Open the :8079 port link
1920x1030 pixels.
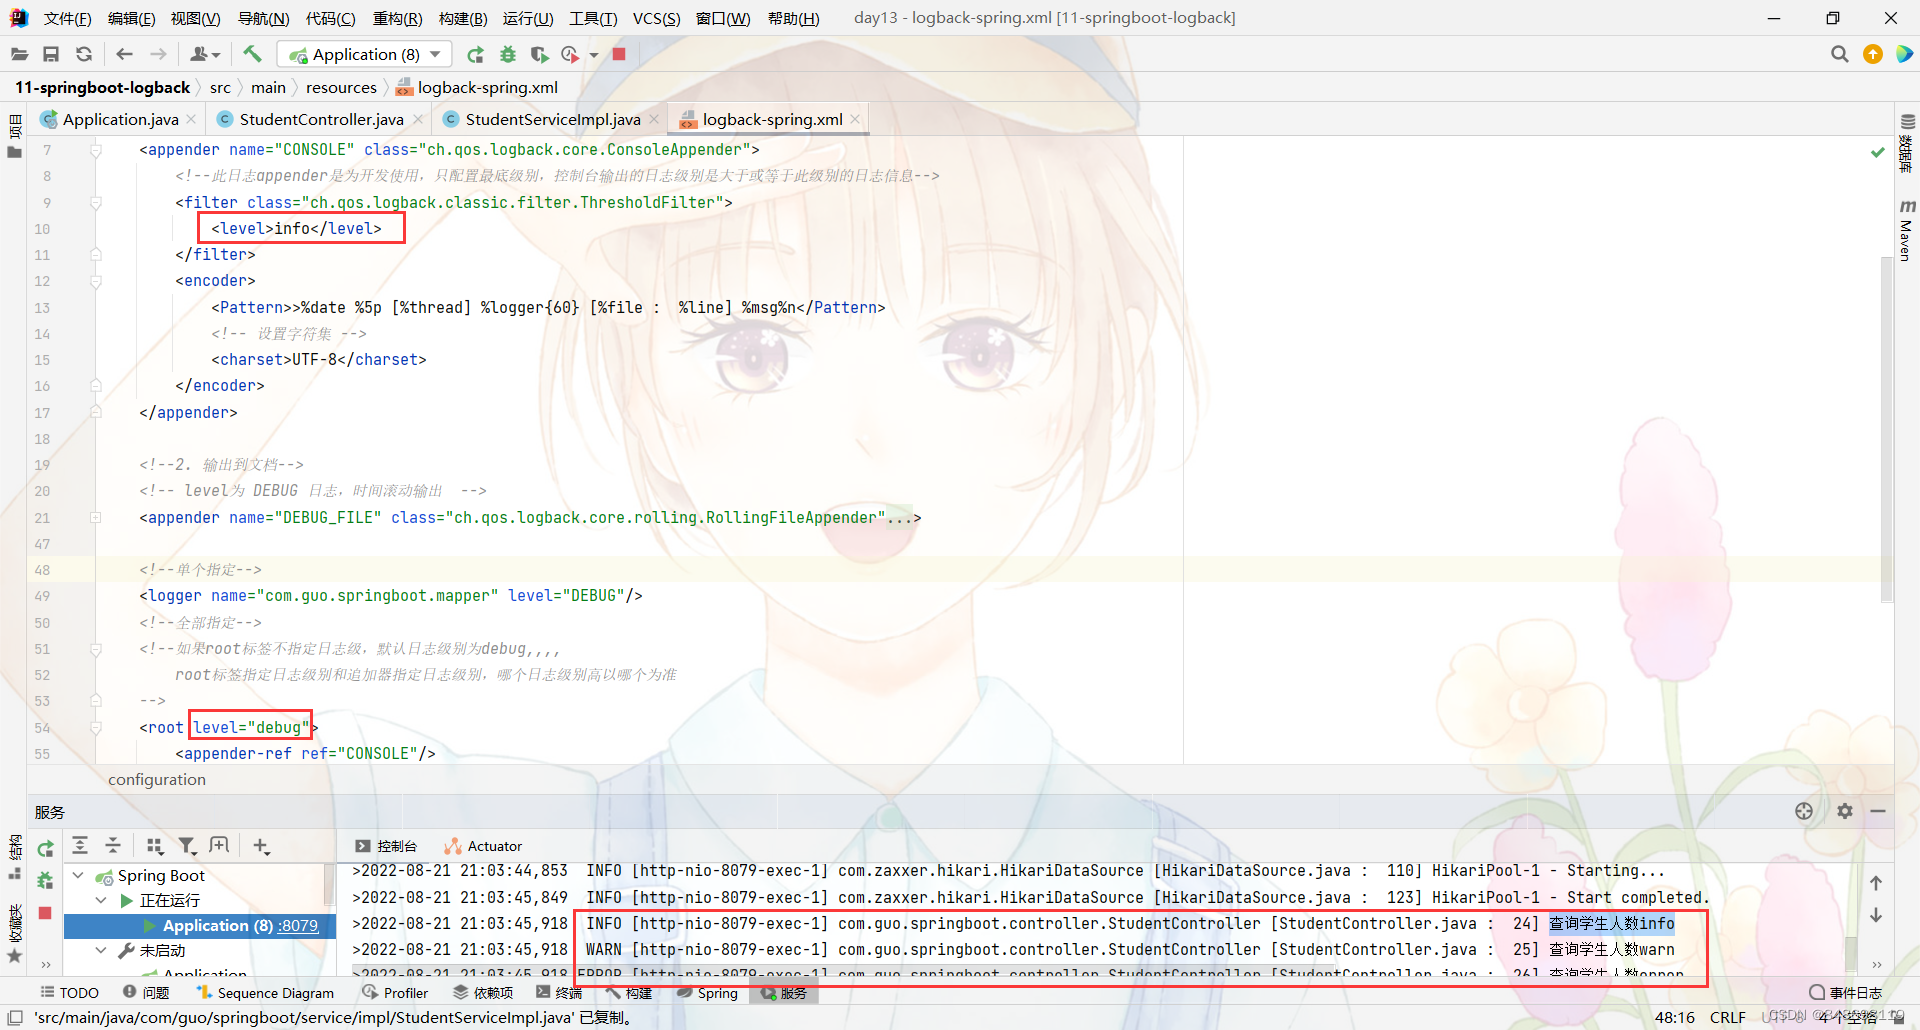(298, 926)
